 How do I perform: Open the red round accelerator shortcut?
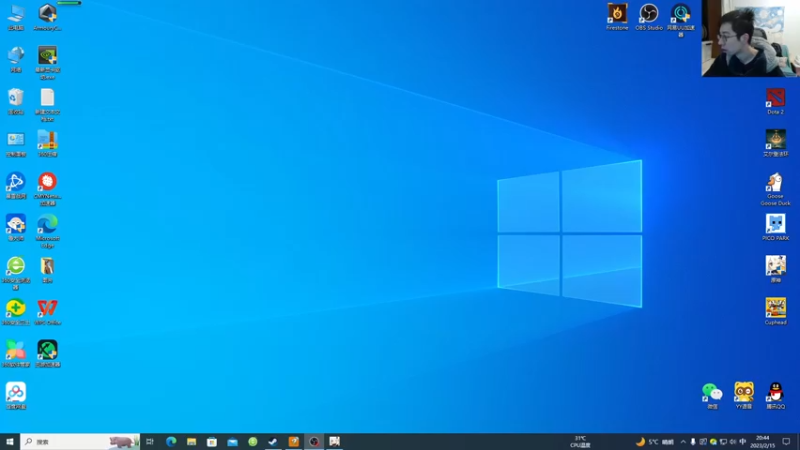coord(47,189)
